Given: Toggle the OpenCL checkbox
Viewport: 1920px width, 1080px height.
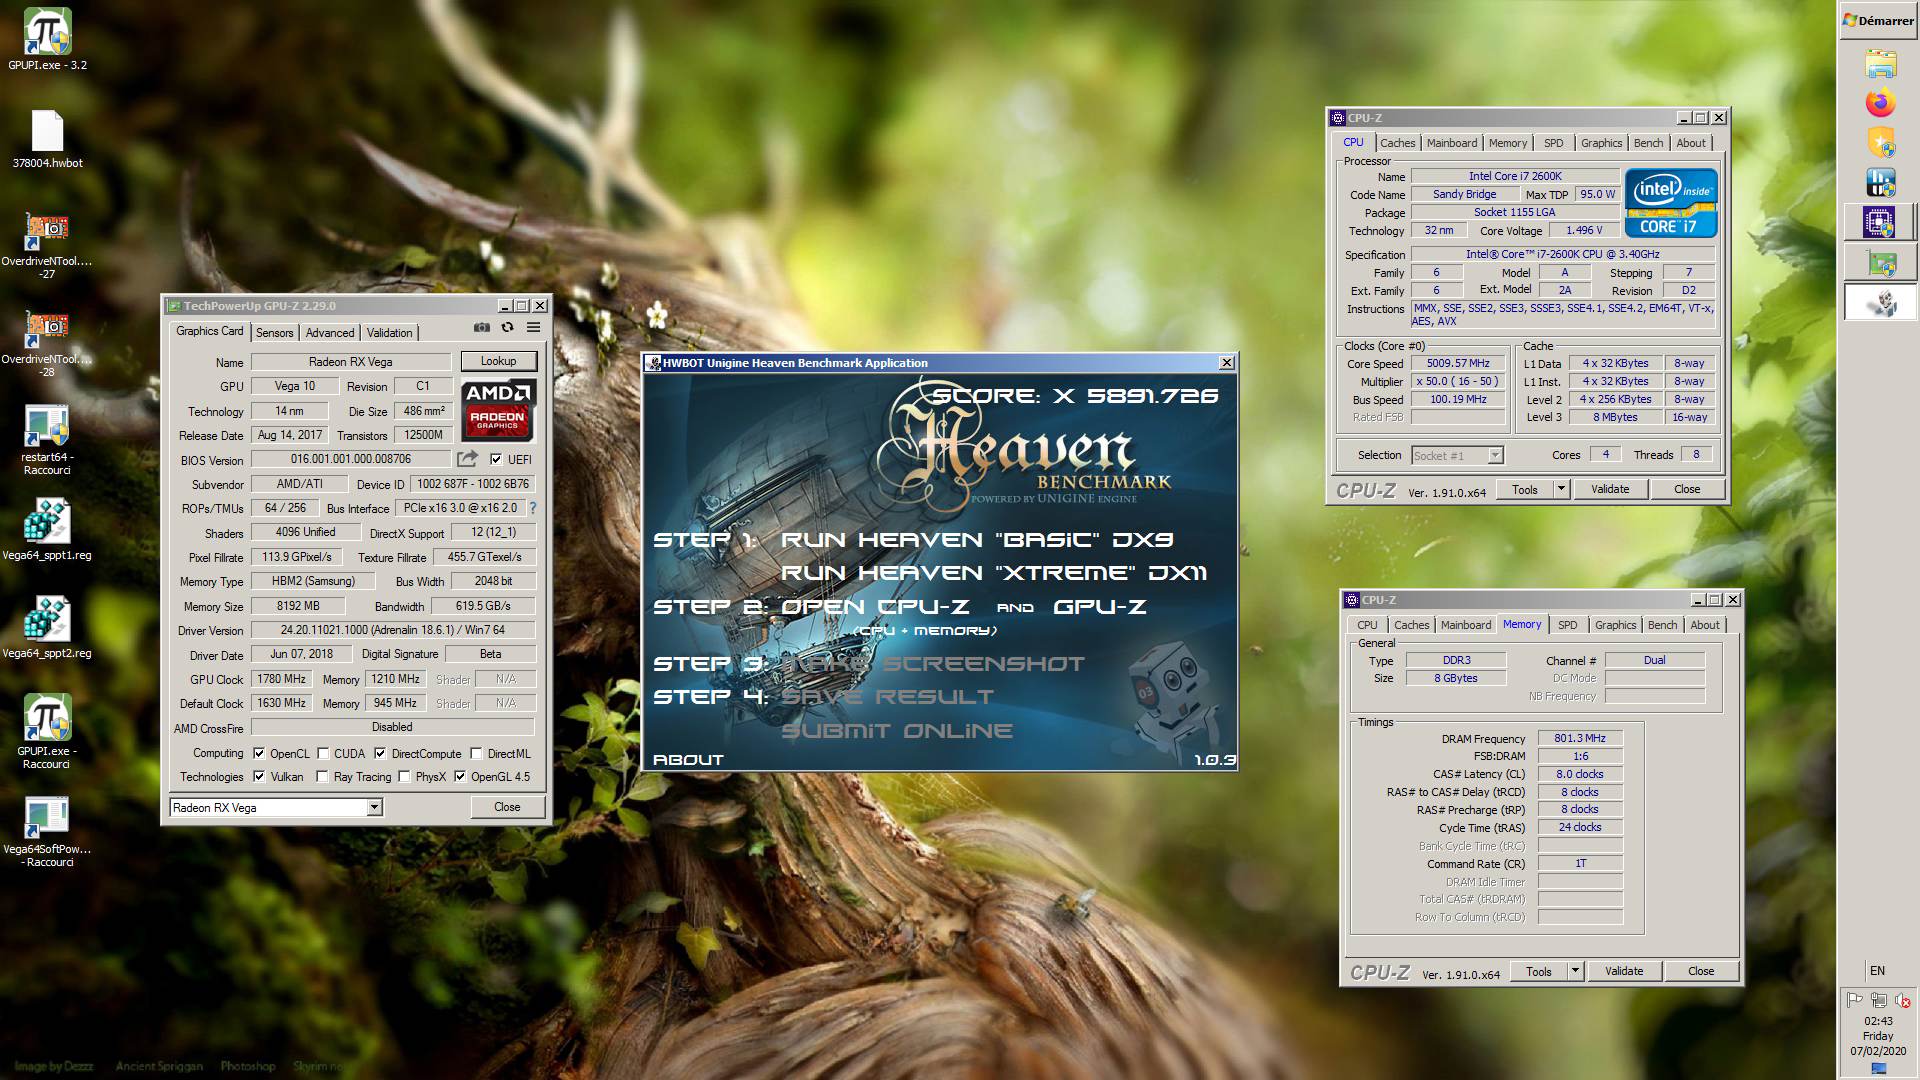Looking at the screenshot, I should coord(259,754).
